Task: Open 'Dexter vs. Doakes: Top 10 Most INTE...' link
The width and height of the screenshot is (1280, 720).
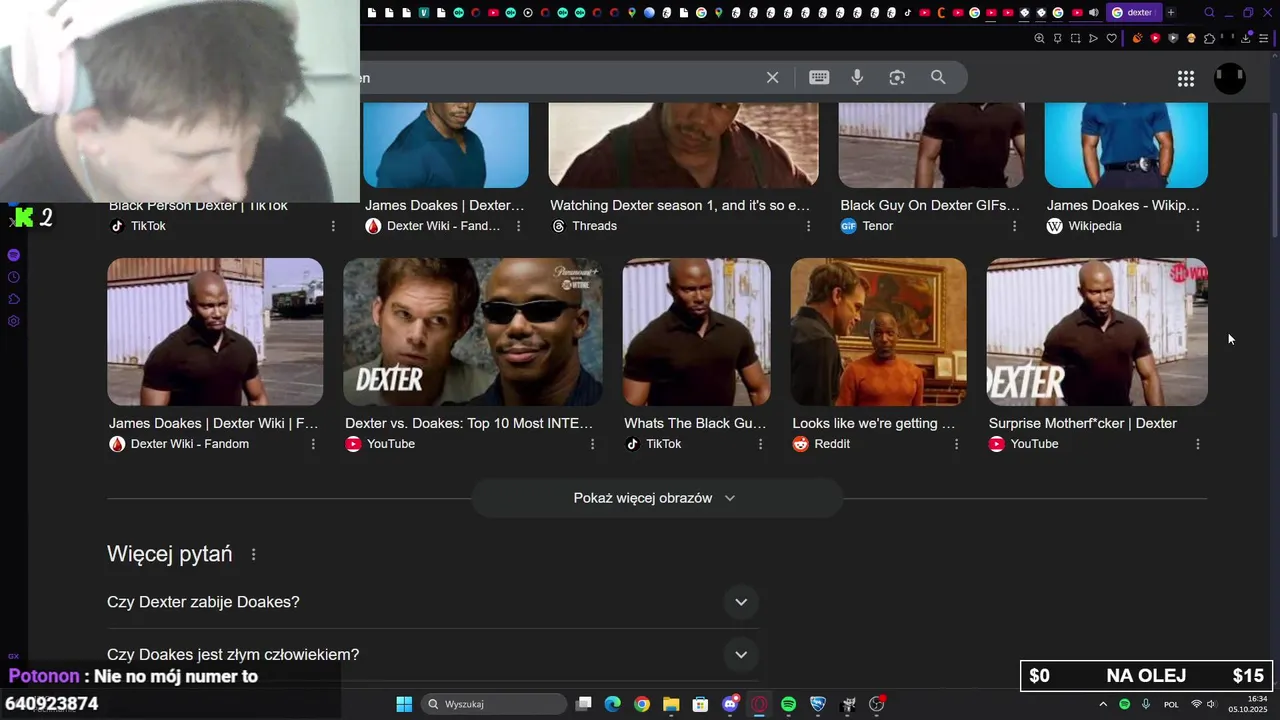Action: coord(469,423)
